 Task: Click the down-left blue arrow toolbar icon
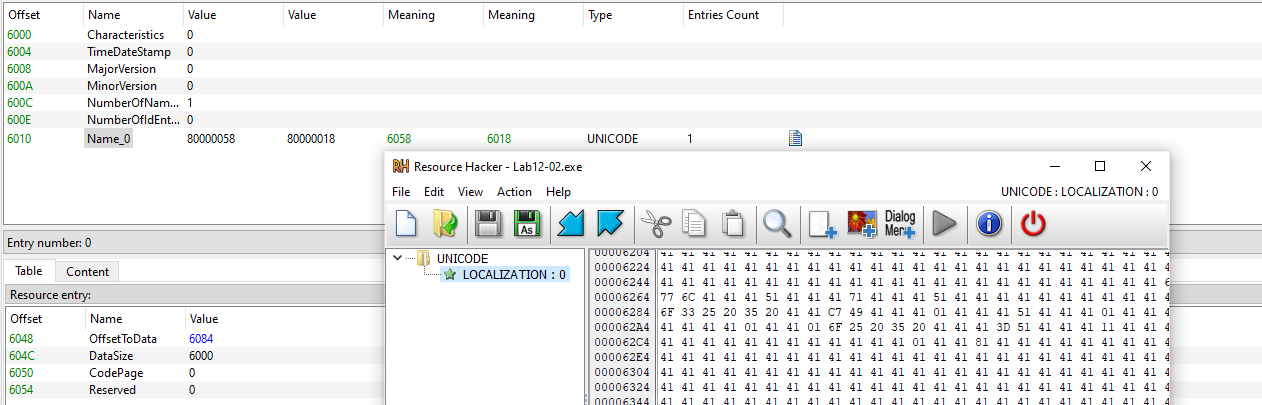click(x=571, y=224)
